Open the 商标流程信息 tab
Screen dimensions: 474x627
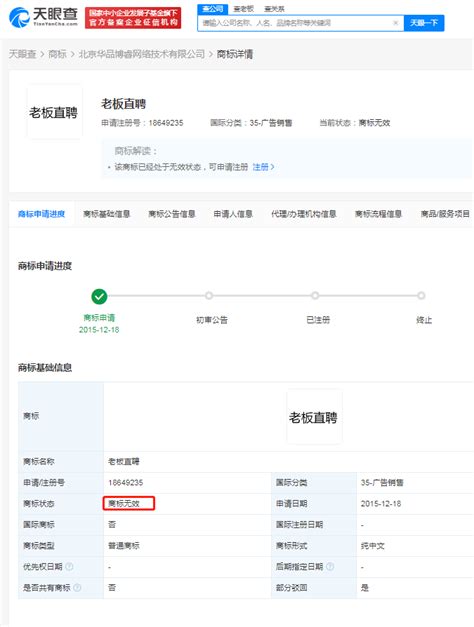(x=378, y=214)
